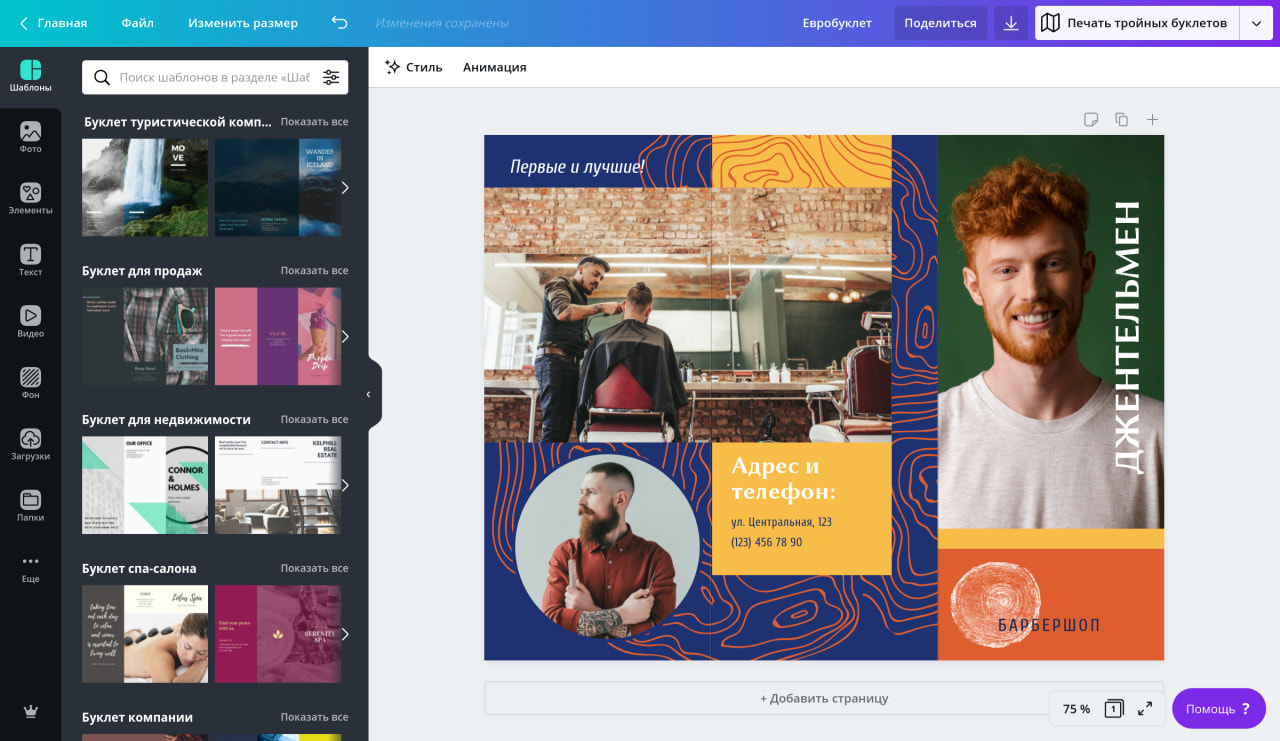Select the ул. Центральная, 123 address text
Image resolution: width=1280 pixels, height=741 pixels.
click(781, 522)
